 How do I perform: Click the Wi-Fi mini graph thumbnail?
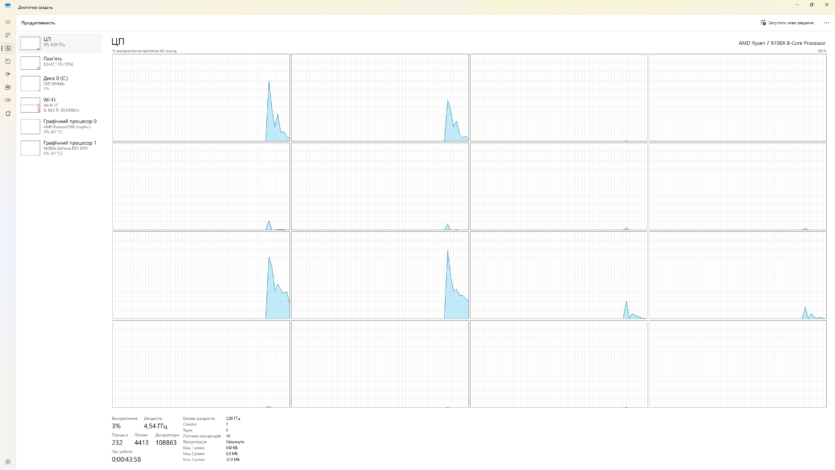pyautogui.click(x=30, y=105)
